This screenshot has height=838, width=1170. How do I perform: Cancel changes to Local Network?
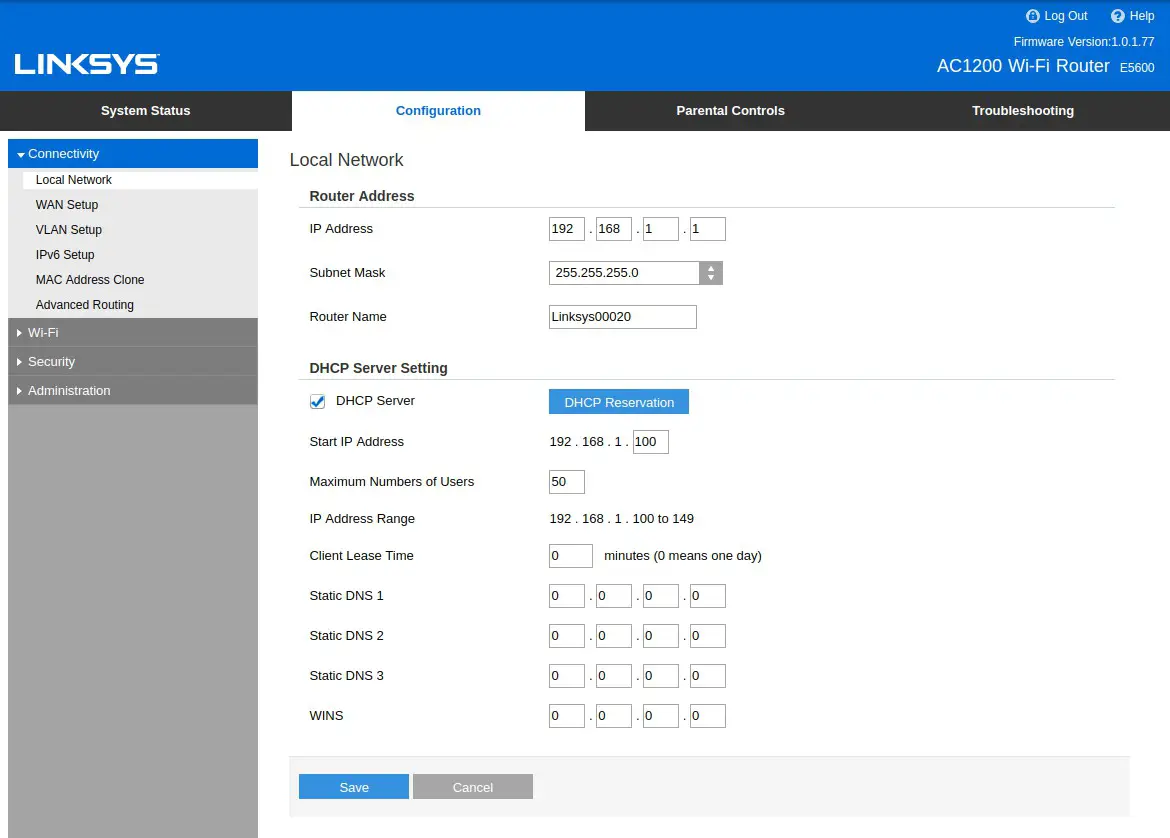[x=472, y=786]
